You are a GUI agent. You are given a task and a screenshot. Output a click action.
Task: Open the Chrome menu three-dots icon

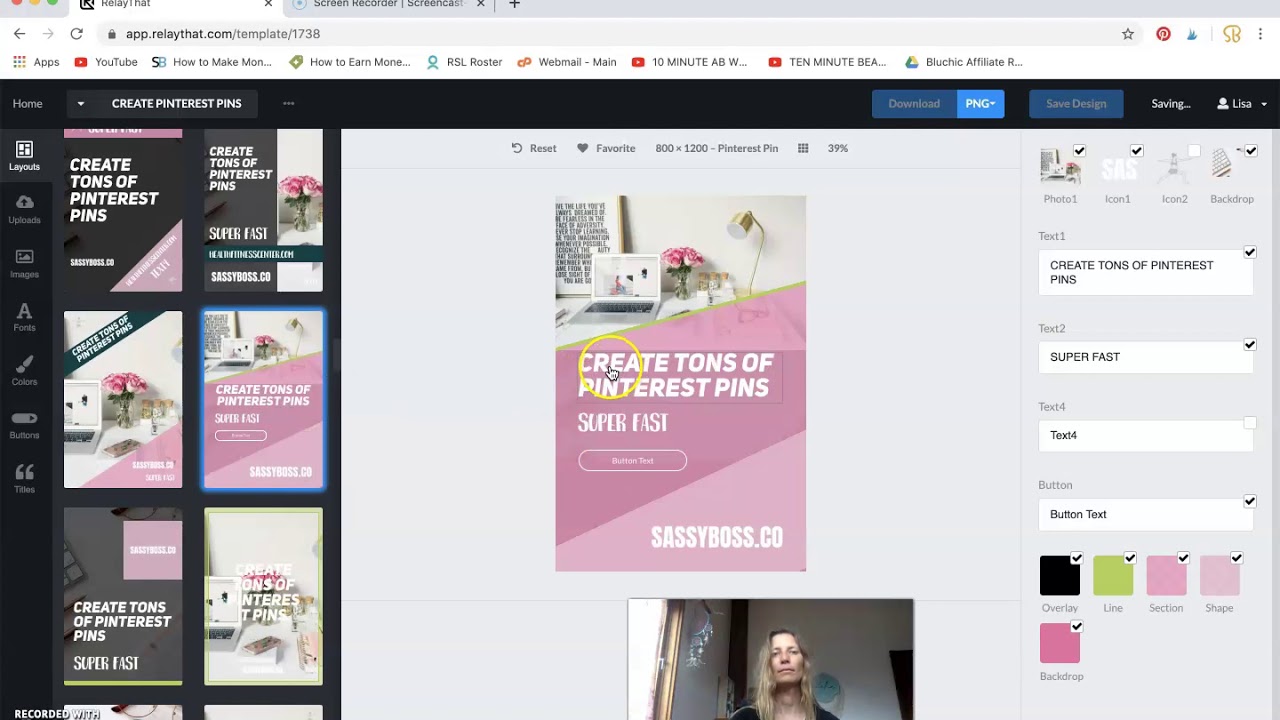tap(1261, 34)
